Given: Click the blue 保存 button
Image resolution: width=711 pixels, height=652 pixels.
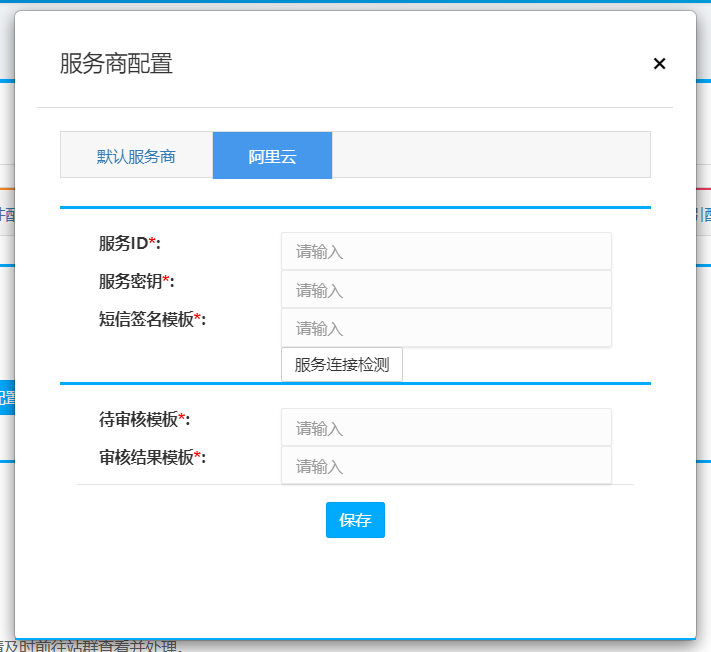Looking at the screenshot, I should click(x=355, y=520).
